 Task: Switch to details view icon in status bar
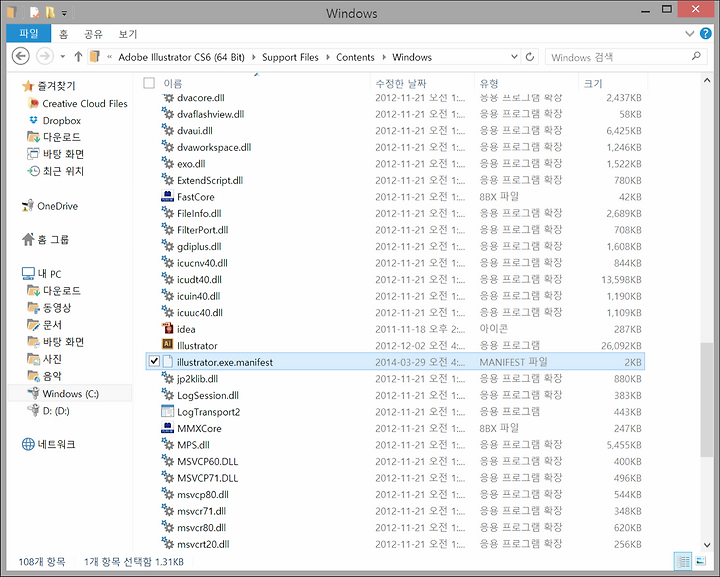coord(683,561)
